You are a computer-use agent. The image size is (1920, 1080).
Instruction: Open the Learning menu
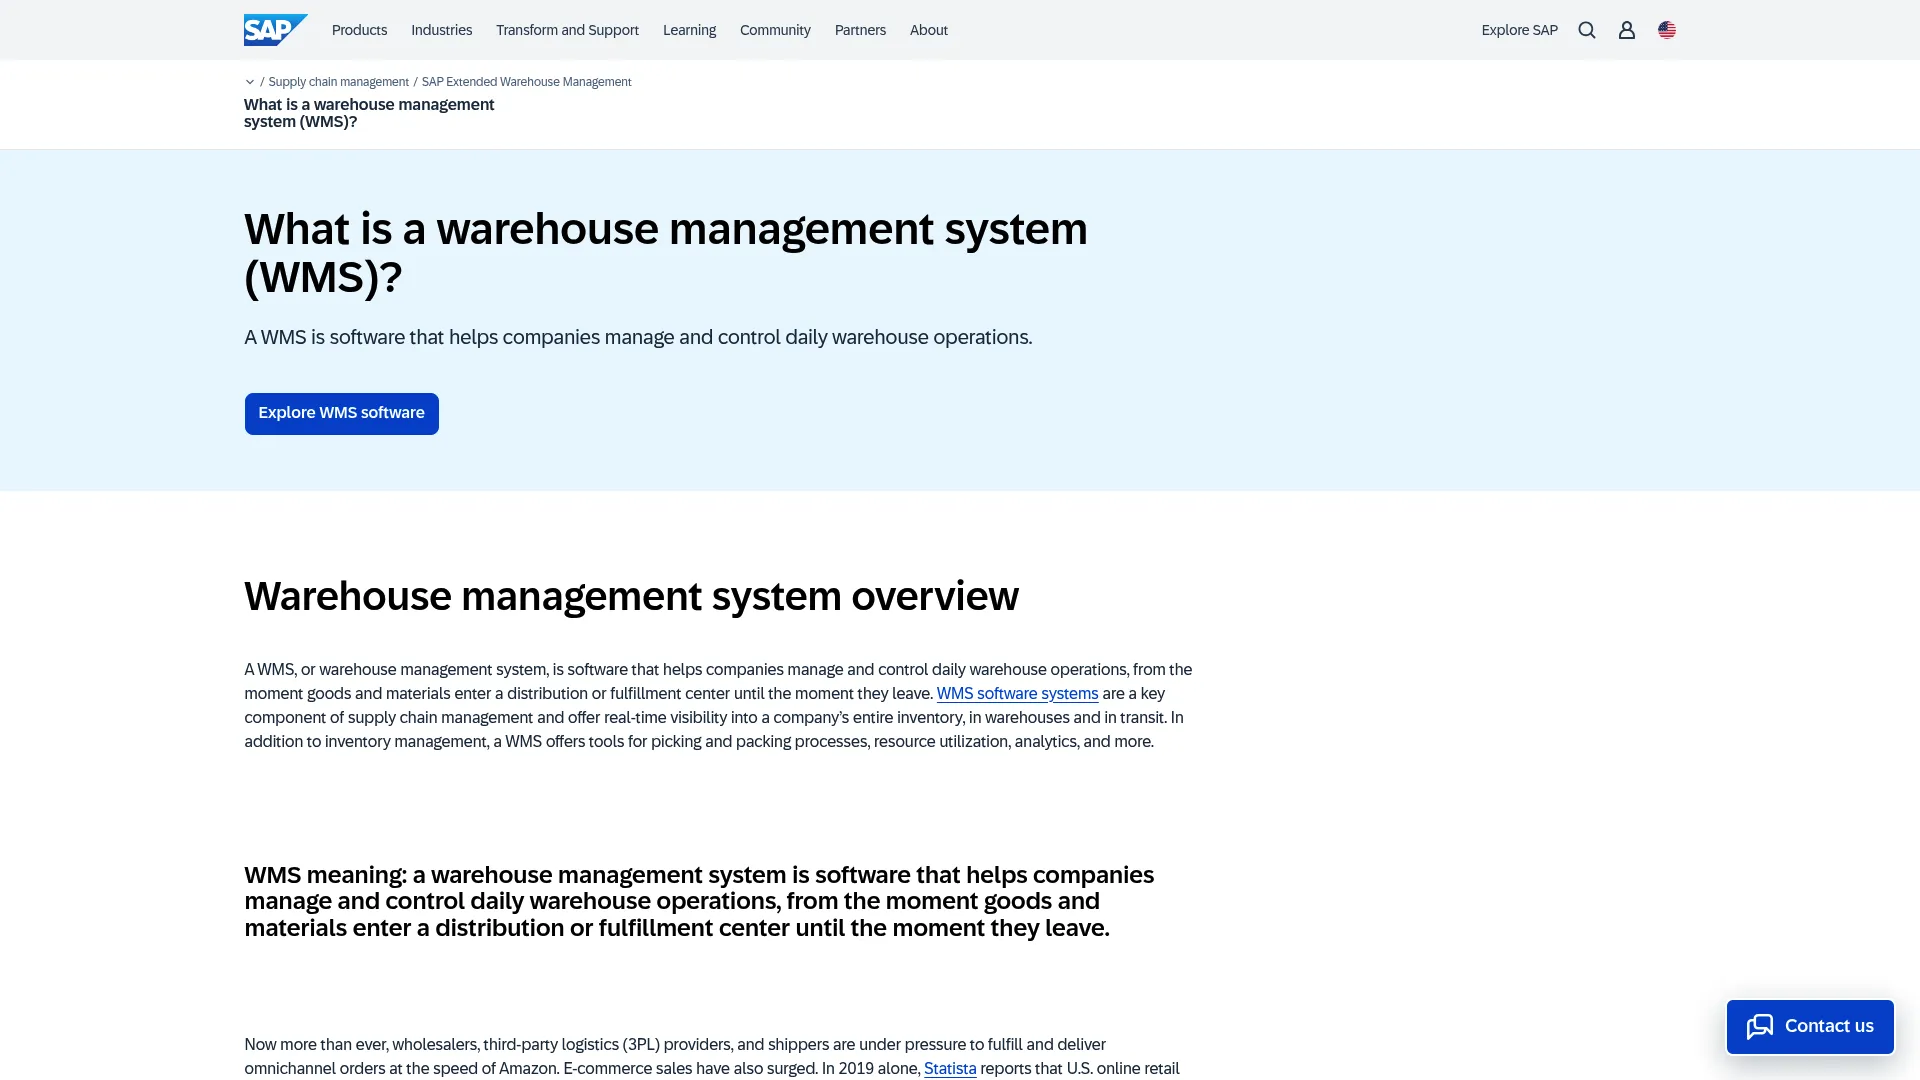[689, 30]
